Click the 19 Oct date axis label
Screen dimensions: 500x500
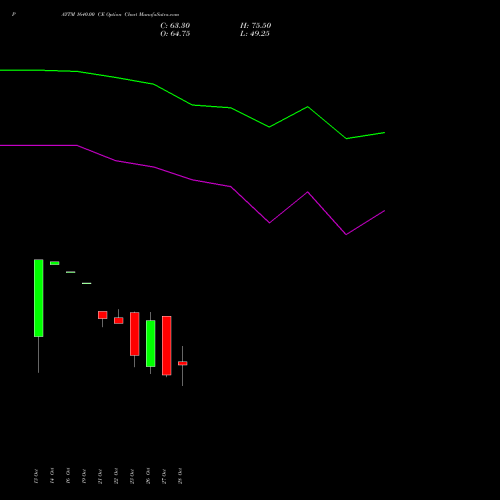tap(84, 476)
